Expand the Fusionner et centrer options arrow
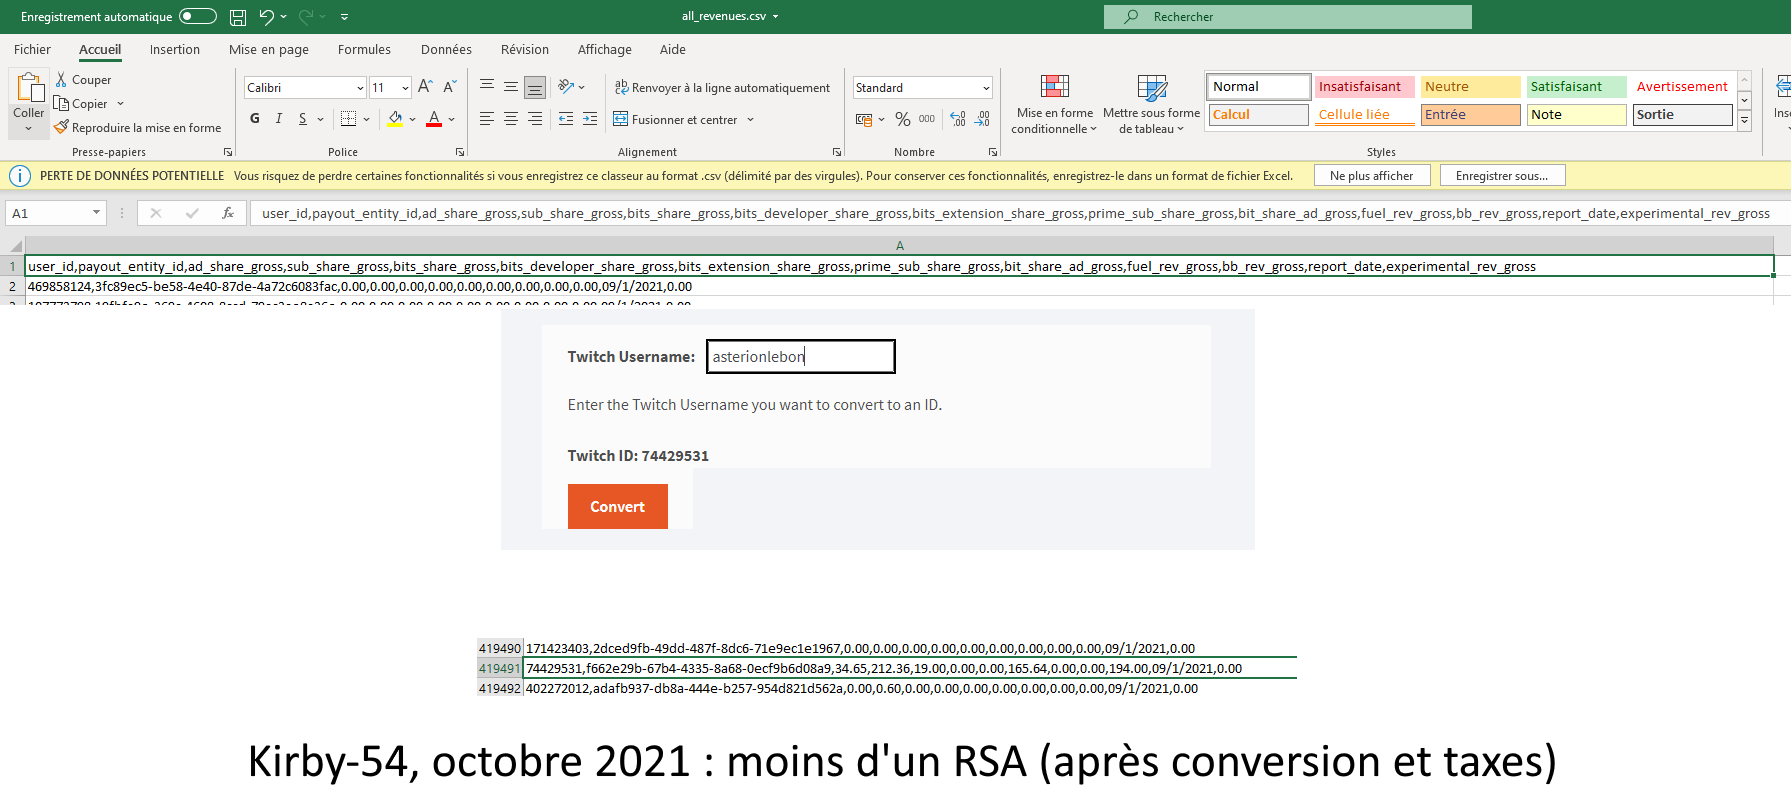 point(750,120)
